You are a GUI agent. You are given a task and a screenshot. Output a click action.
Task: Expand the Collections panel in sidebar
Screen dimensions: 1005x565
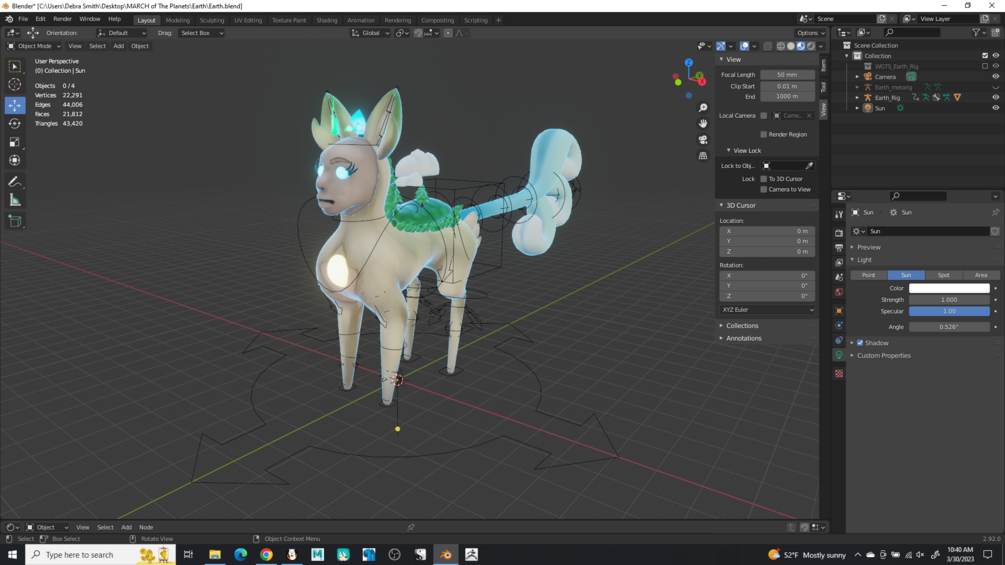click(741, 325)
